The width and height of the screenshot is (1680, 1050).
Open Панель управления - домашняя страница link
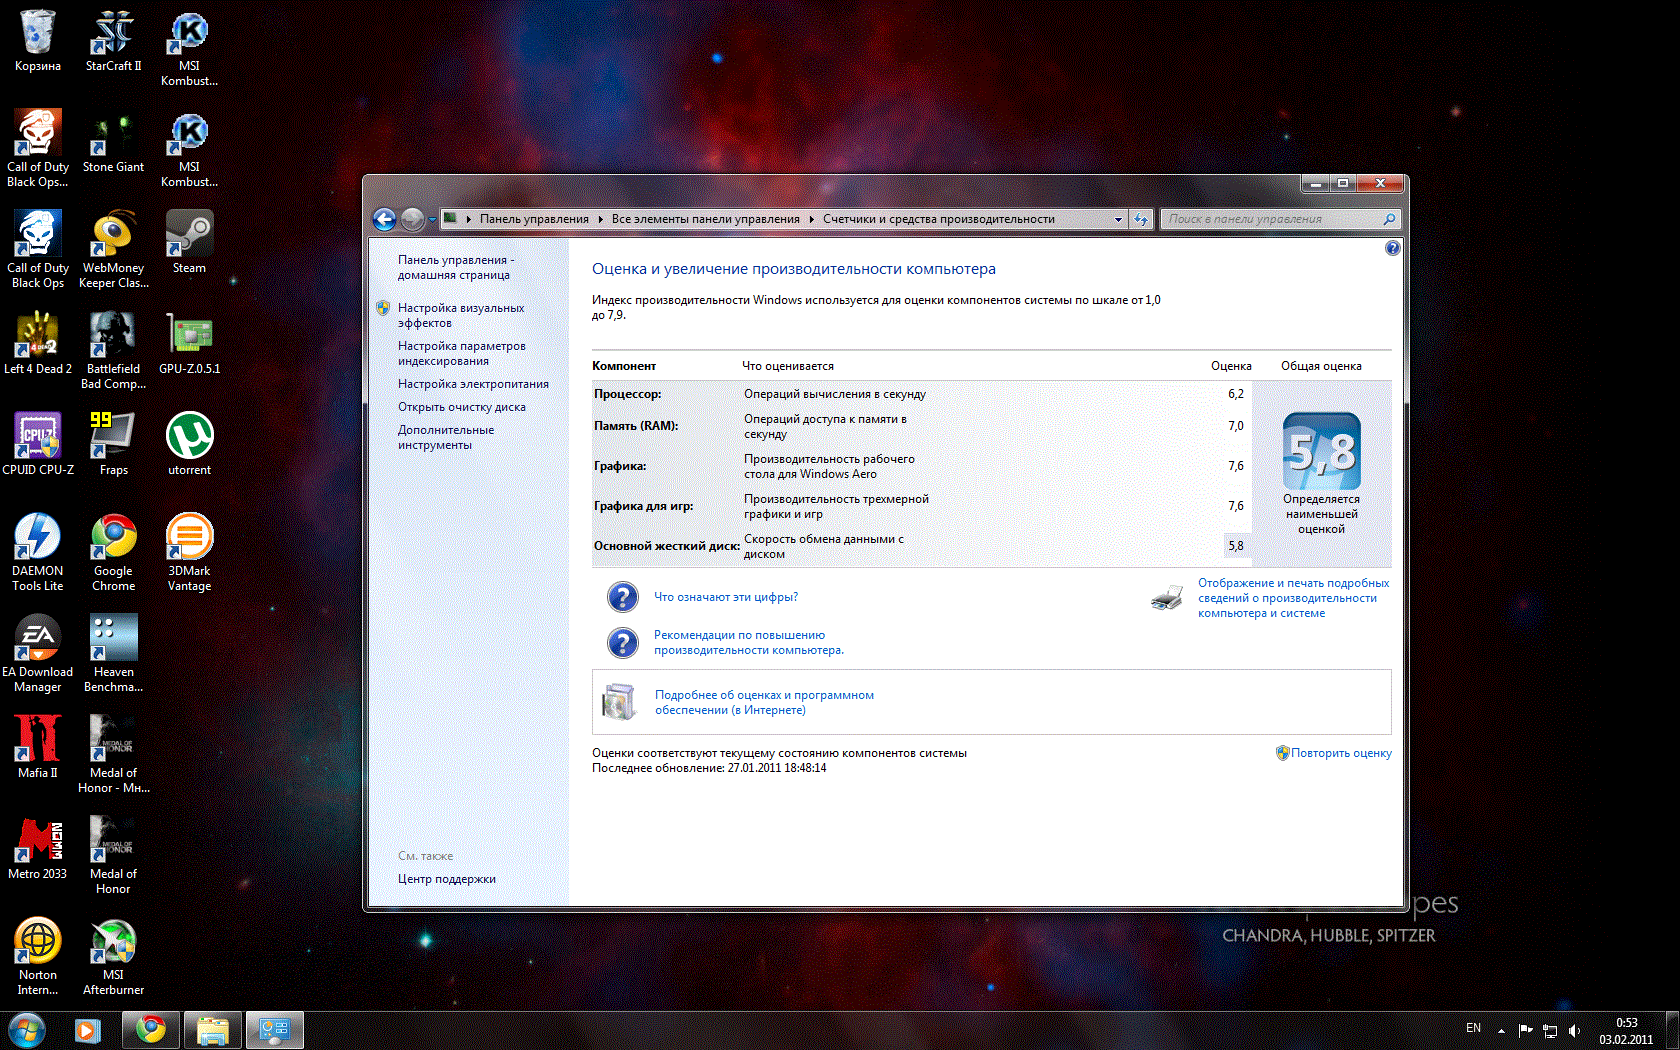(x=456, y=267)
